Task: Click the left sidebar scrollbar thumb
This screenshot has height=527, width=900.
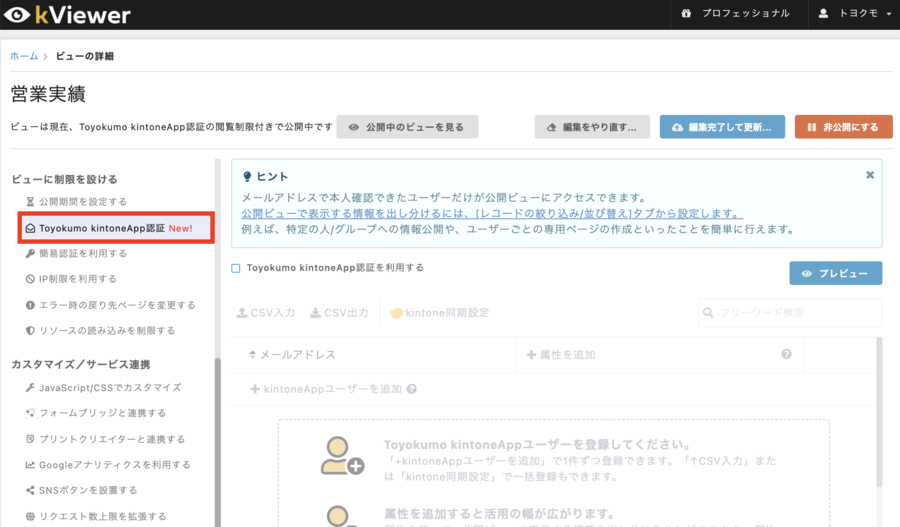Action: click(x=218, y=442)
